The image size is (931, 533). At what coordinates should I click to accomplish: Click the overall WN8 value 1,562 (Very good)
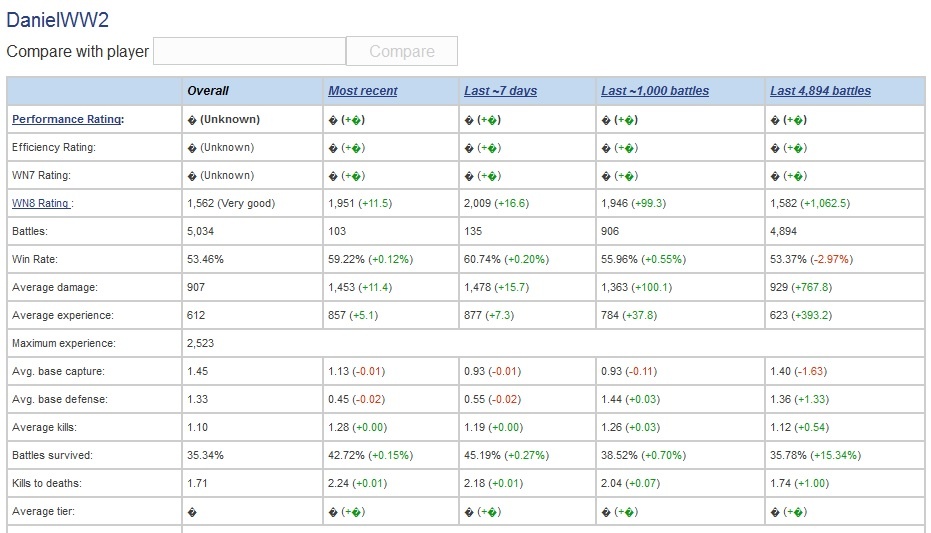click(x=231, y=203)
